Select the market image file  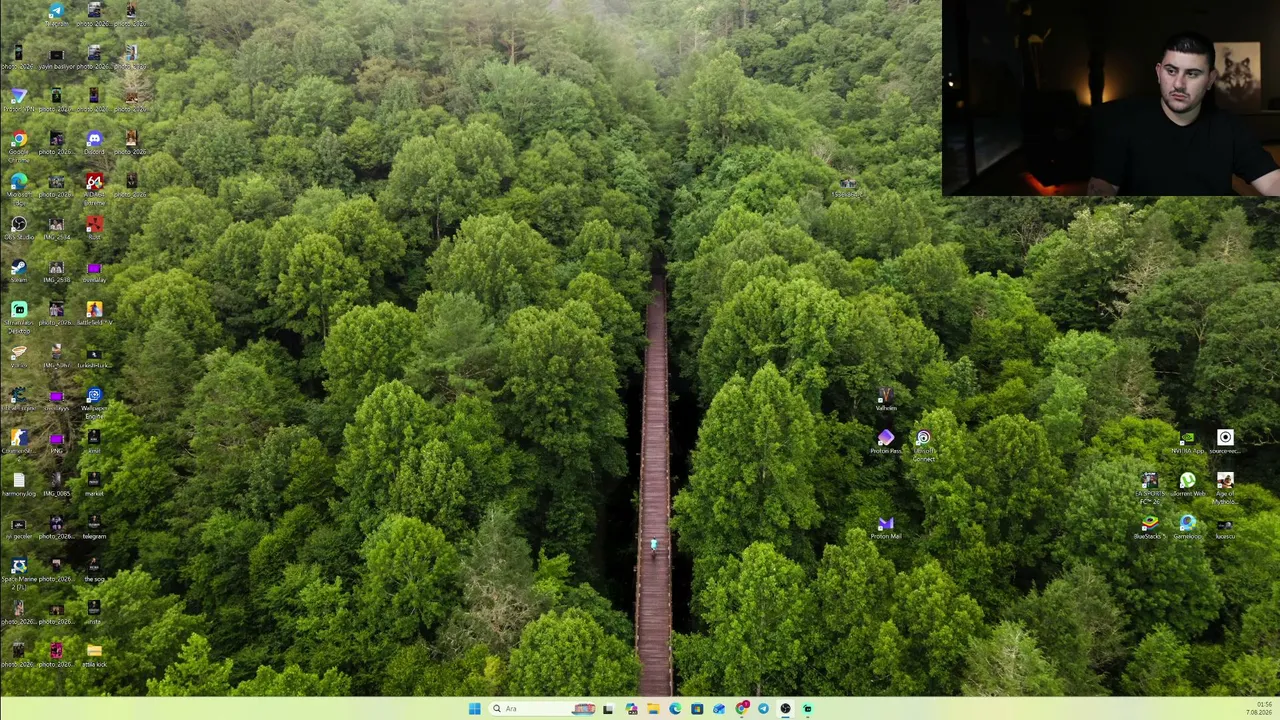[94, 486]
